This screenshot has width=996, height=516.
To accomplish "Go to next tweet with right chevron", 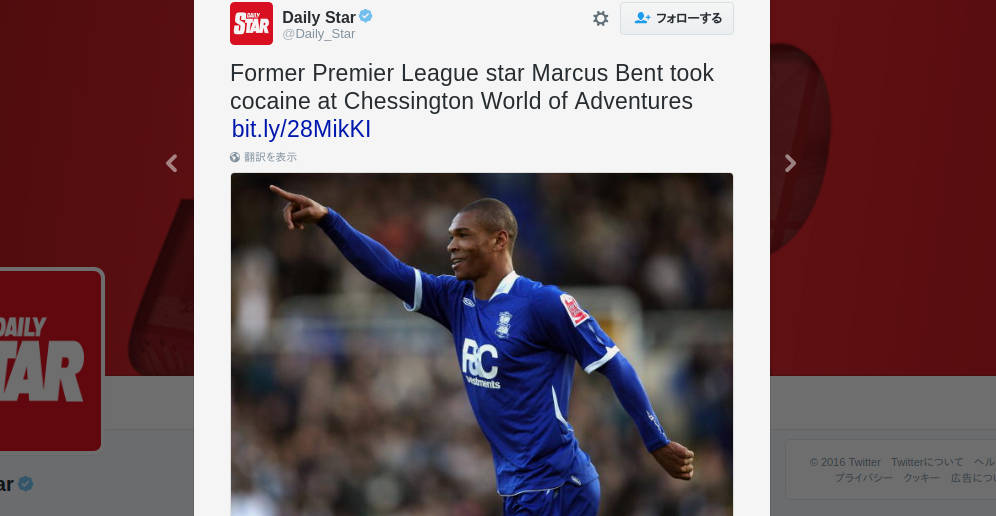I will (x=790, y=163).
